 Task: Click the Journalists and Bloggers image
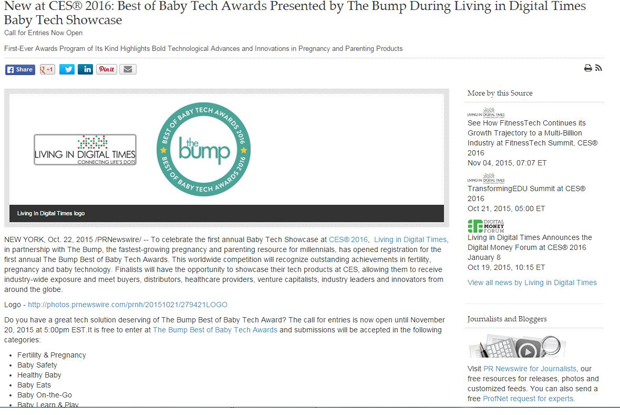(517, 346)
